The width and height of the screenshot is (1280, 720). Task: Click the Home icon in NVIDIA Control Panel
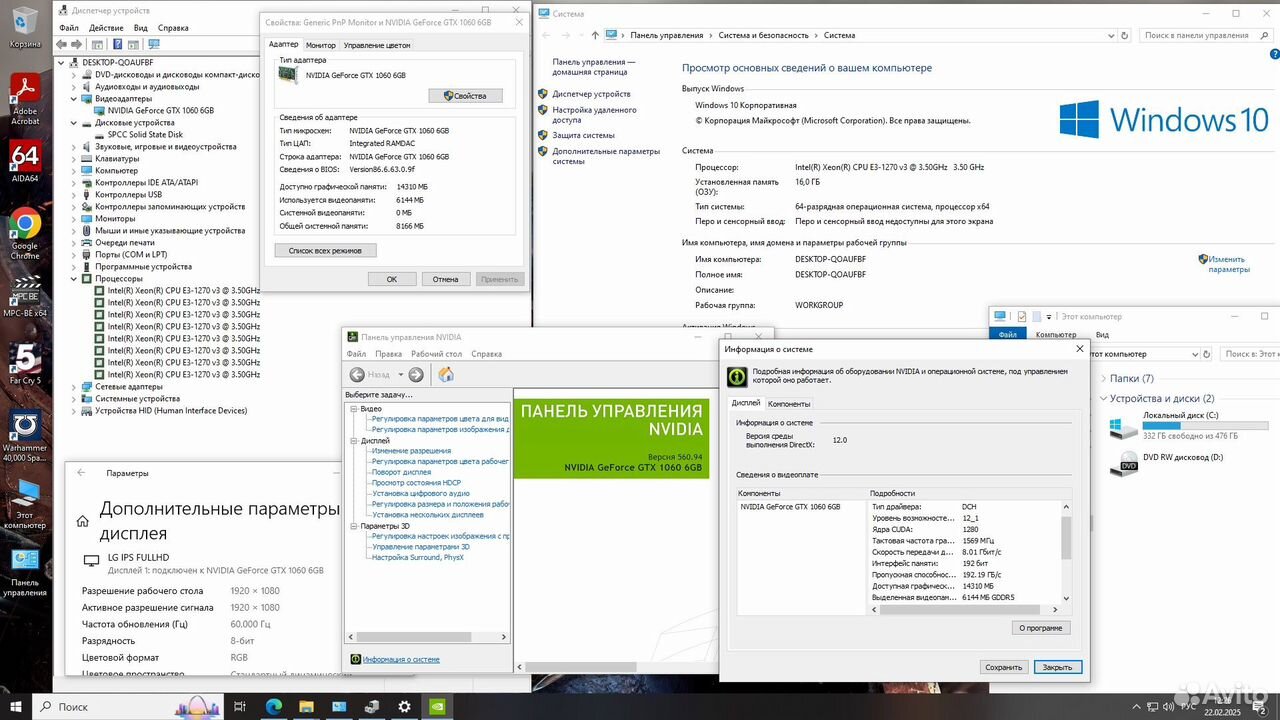click(x=446, y=374)
